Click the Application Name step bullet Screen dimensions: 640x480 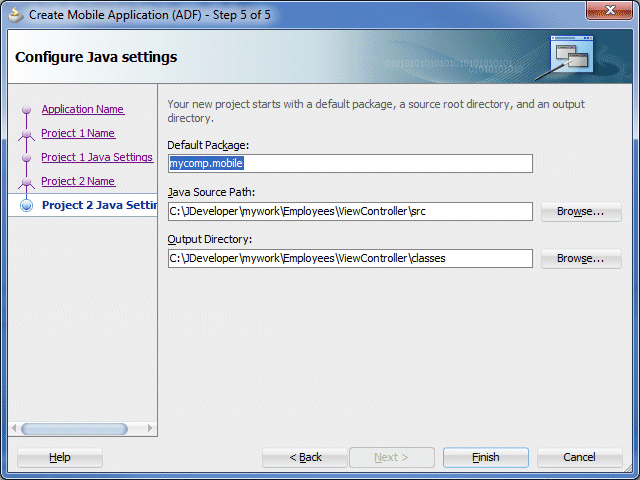coord(27,109)
